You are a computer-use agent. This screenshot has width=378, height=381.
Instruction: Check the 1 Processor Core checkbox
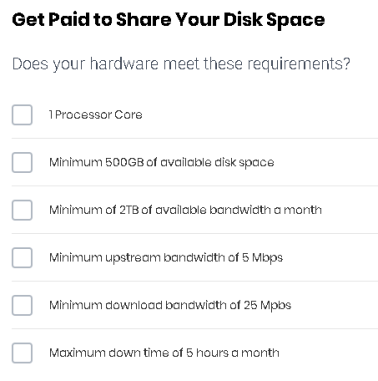(22, 115)
